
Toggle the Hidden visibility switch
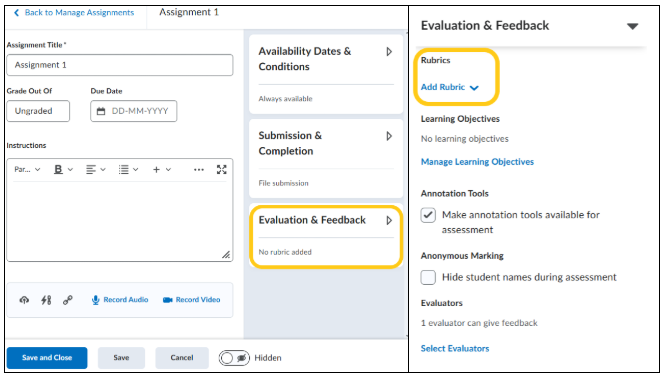pos(234,358)
